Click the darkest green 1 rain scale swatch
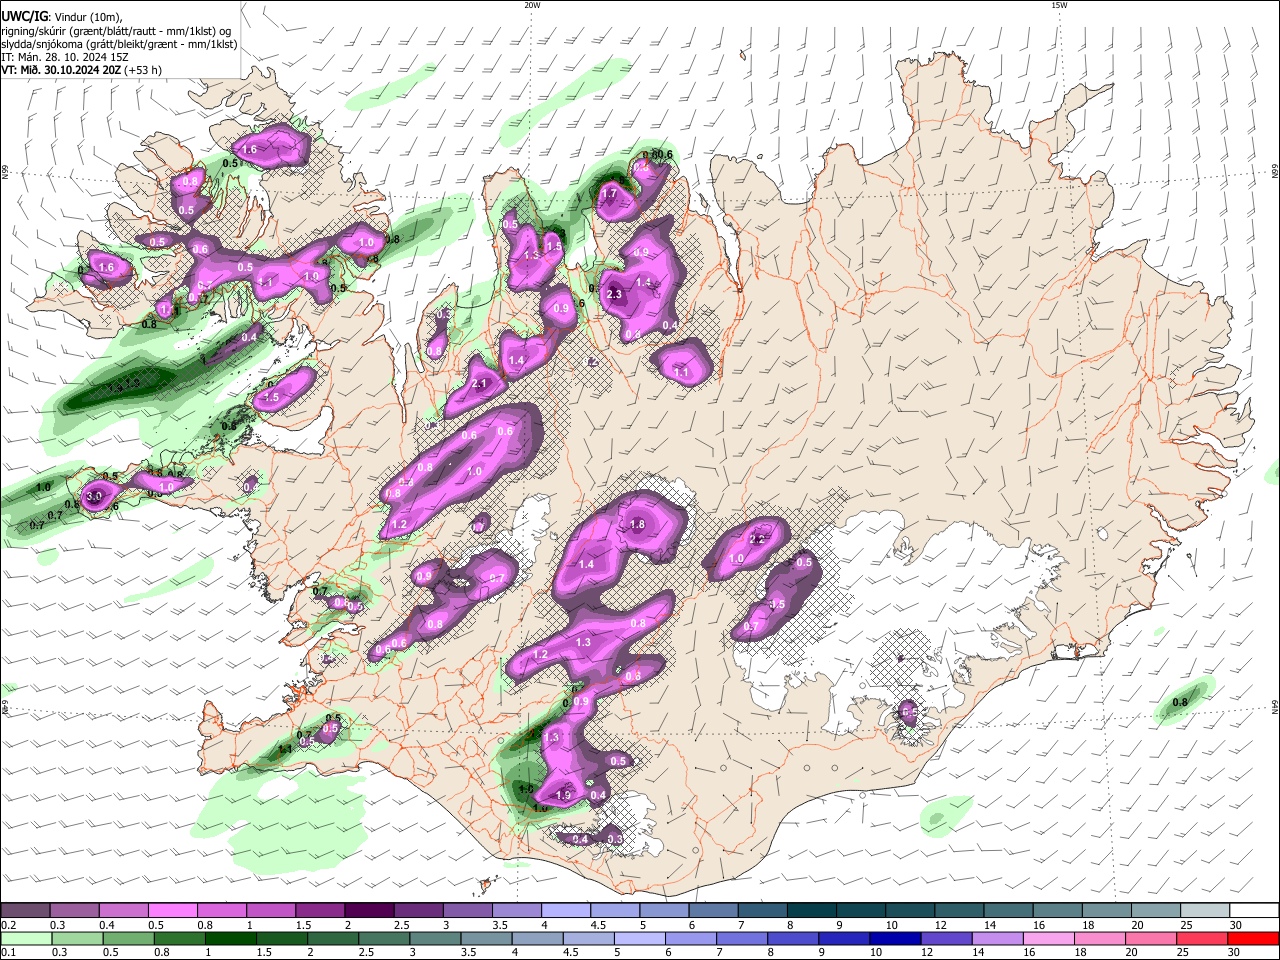 230,938
